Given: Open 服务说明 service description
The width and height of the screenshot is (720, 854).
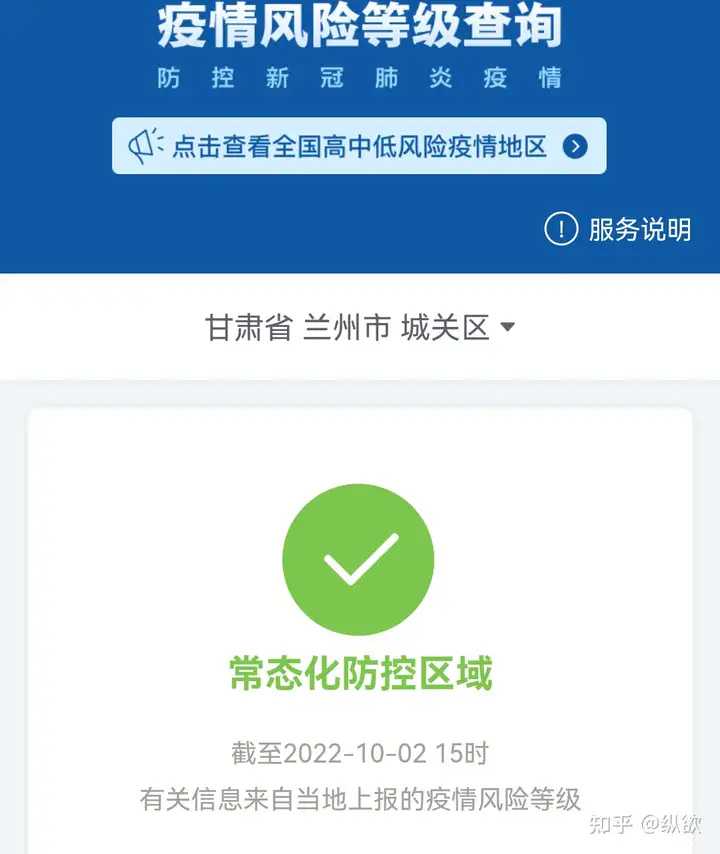Looking at the screenshot, I should (x=640, y=229).
